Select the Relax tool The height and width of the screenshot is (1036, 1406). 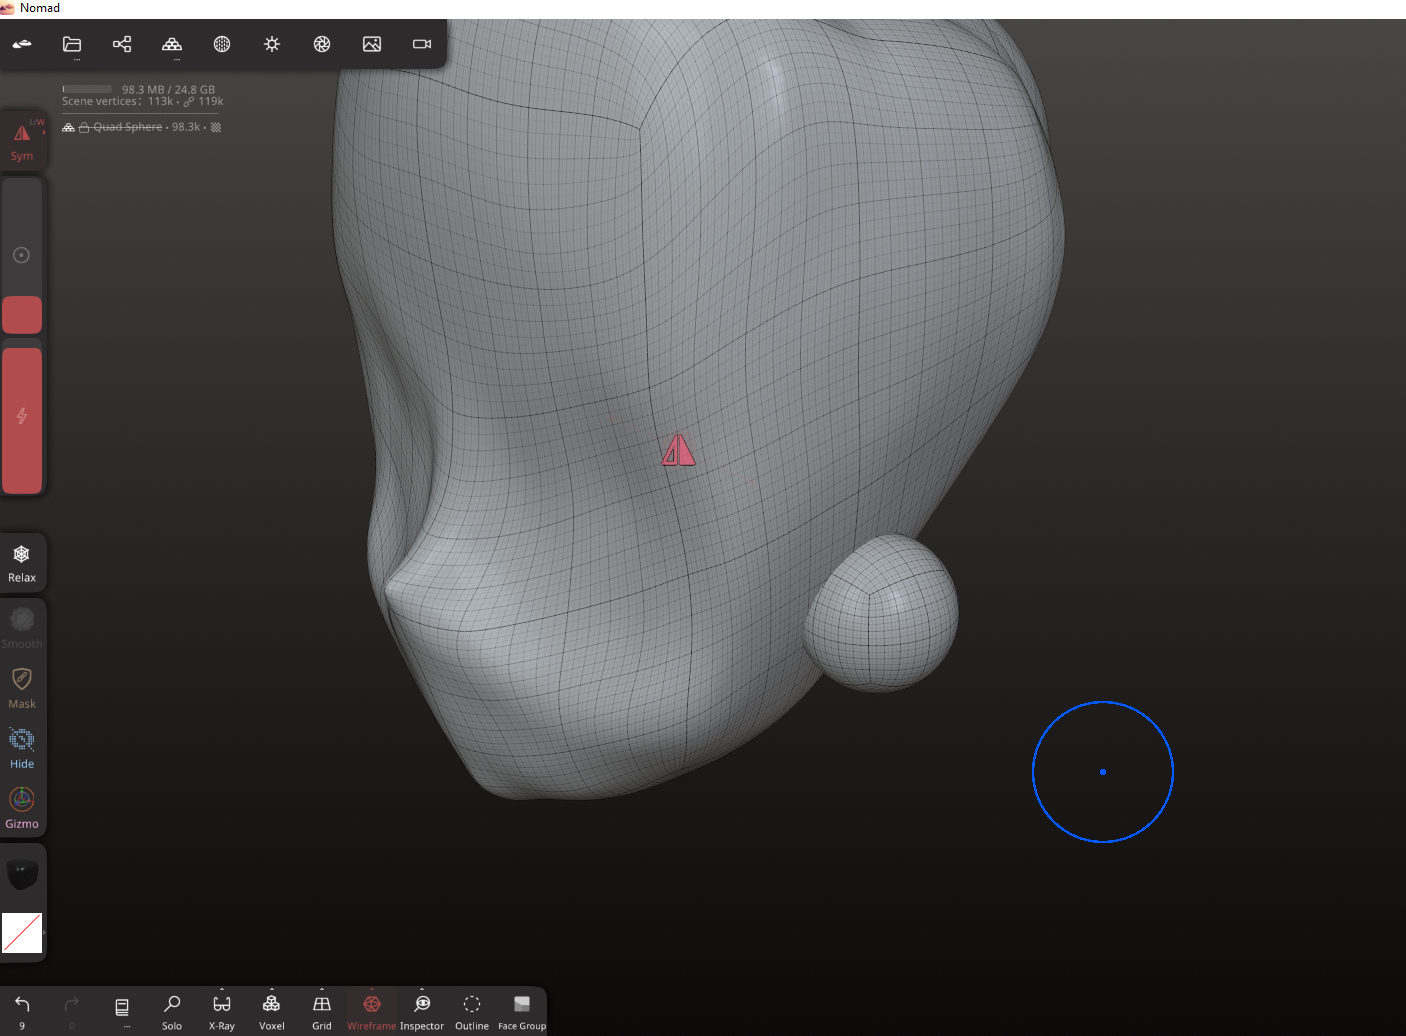22,563
